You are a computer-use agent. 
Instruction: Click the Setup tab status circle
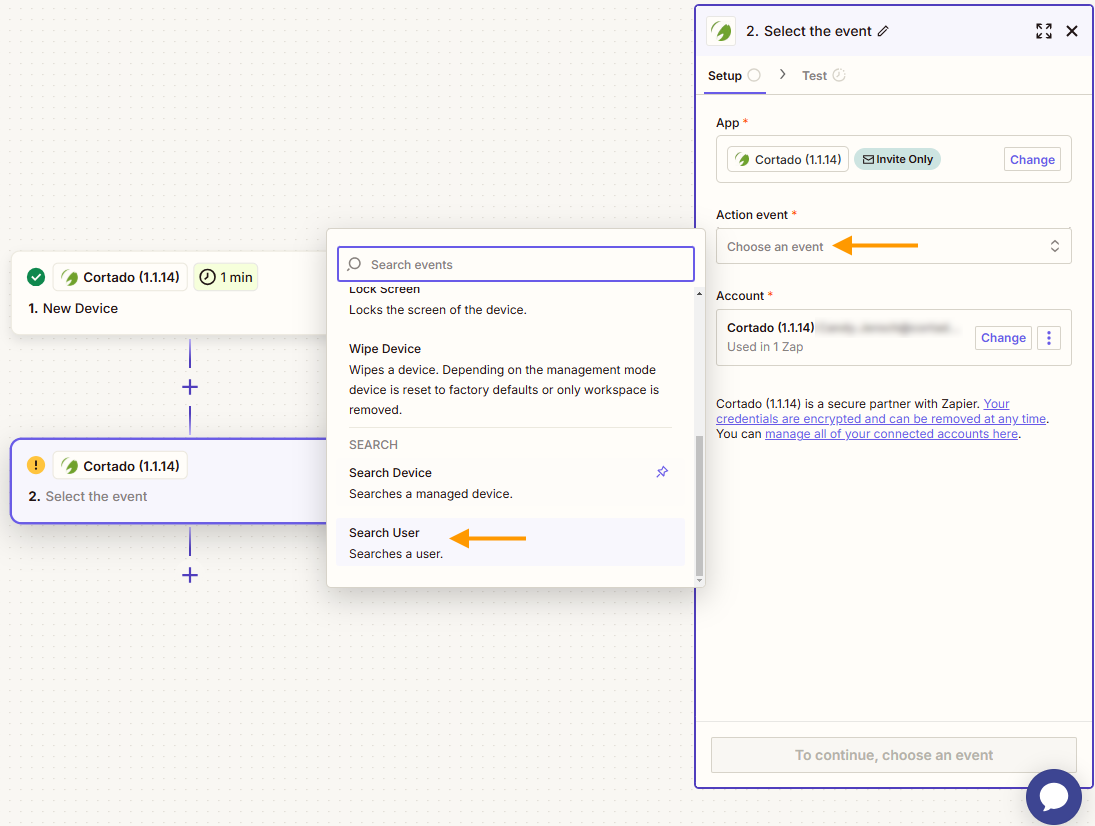pyautogui.click(x=754, y=75)
